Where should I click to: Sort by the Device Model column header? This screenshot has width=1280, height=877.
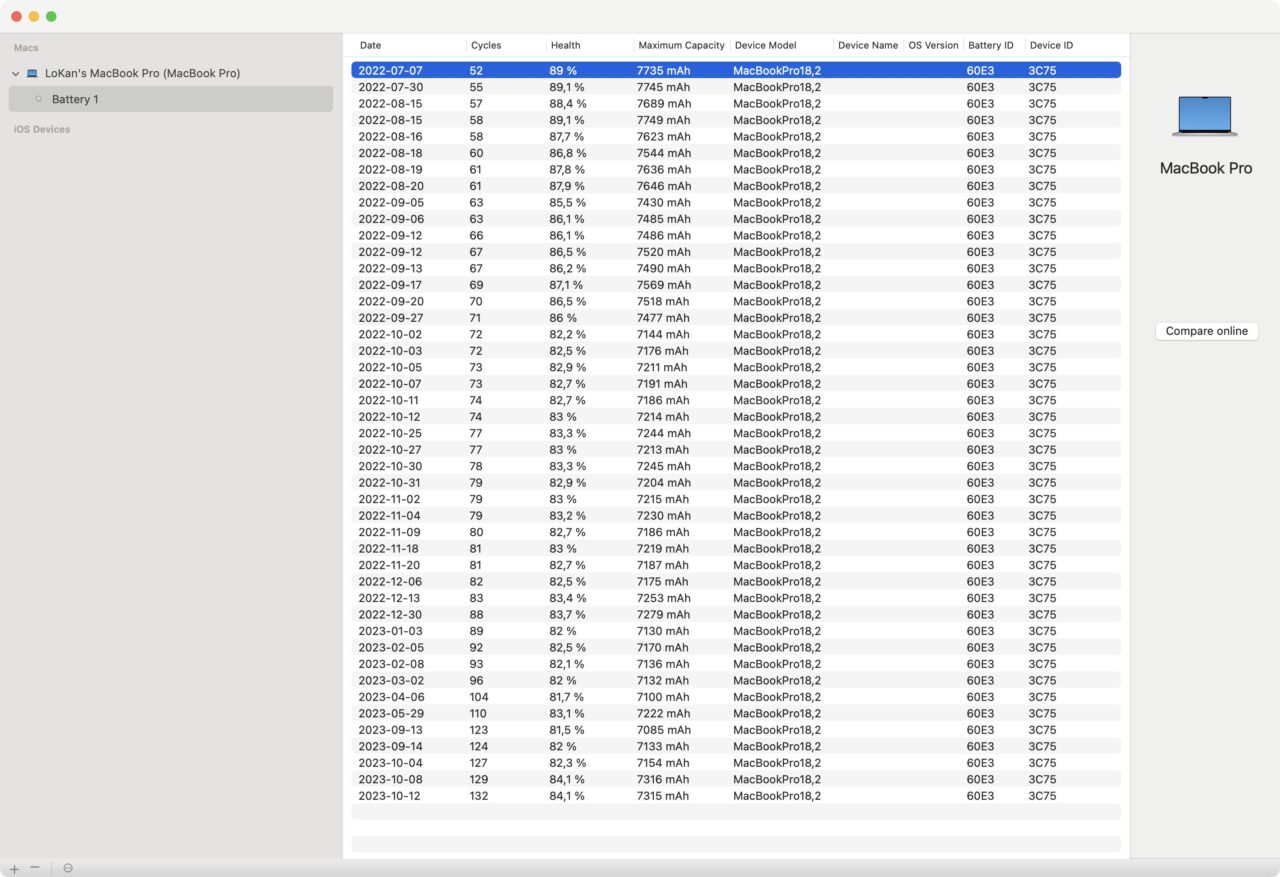point(765,45)
